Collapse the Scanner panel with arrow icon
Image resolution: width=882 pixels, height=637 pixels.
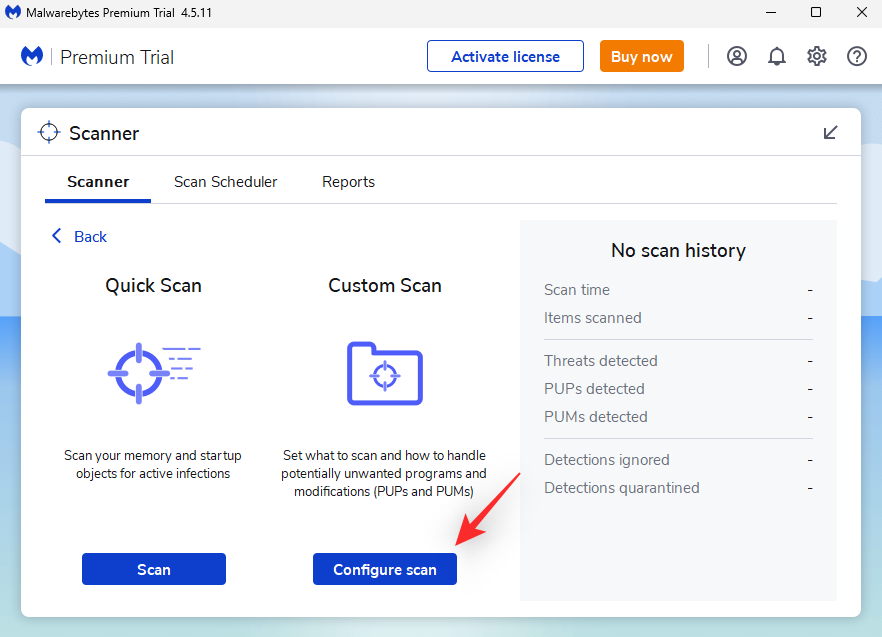[830, 132]
